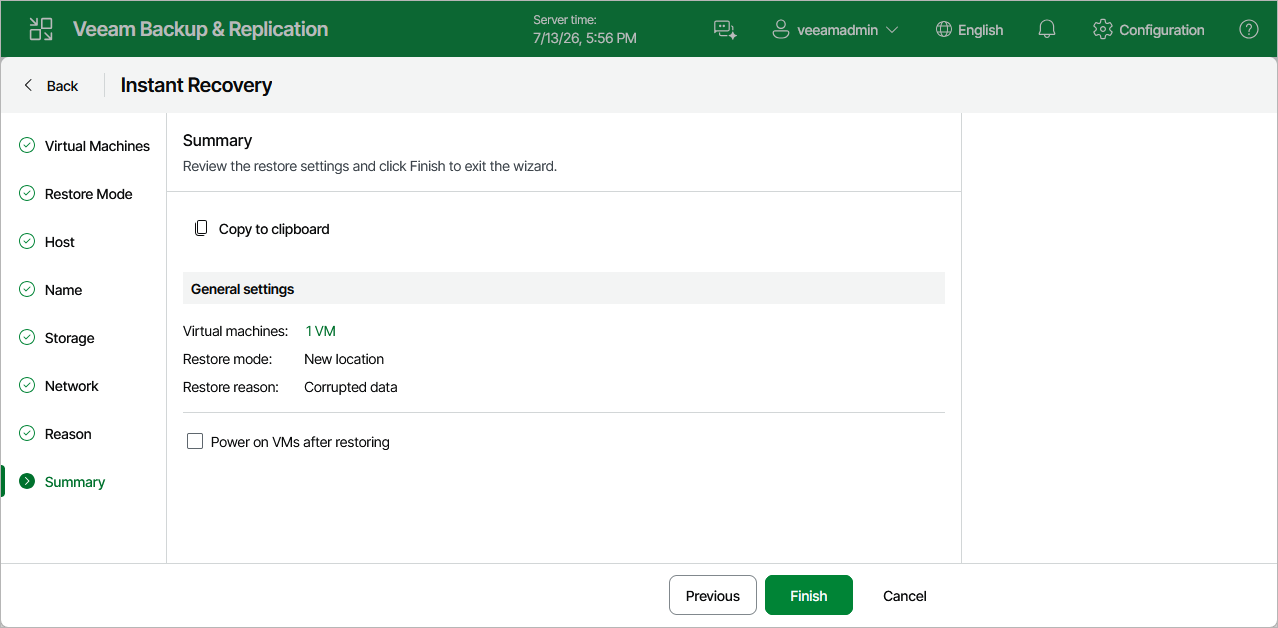Click the Virtual Machines step checkmark icon
This screenshot has height=628, width=1278.
[27, 146]
